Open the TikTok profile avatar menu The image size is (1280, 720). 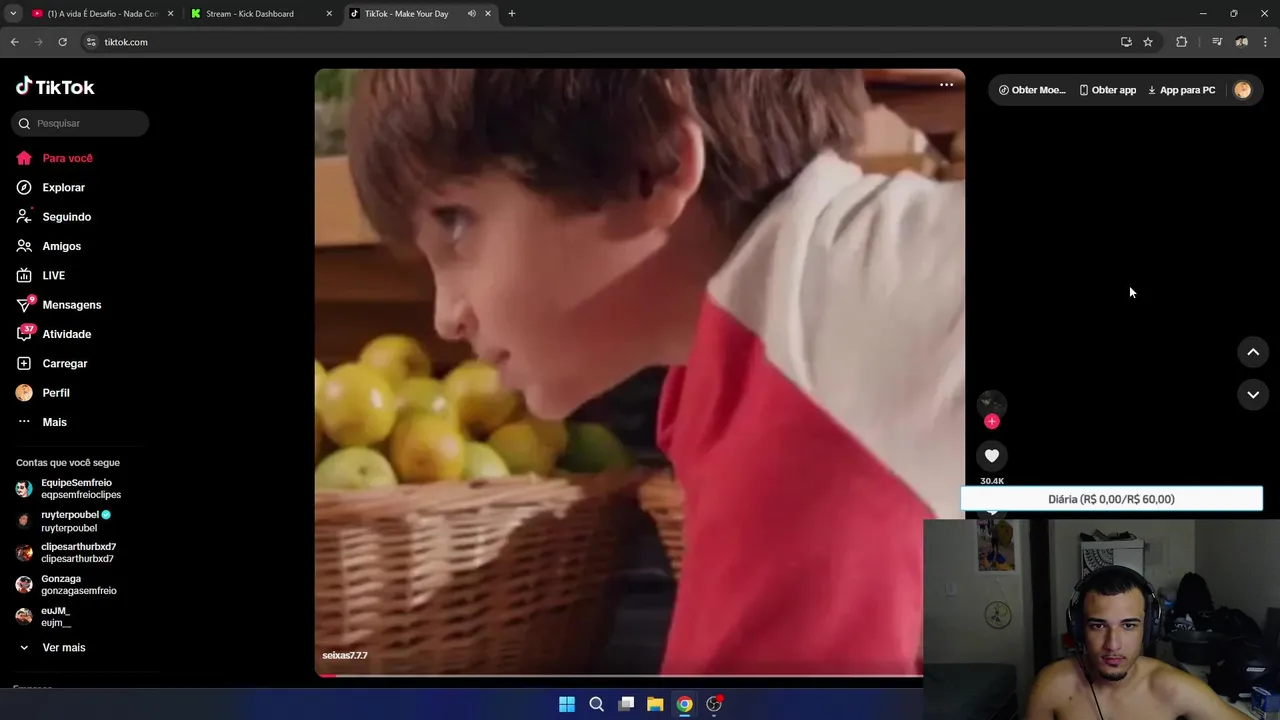[x=1242, y=90]
